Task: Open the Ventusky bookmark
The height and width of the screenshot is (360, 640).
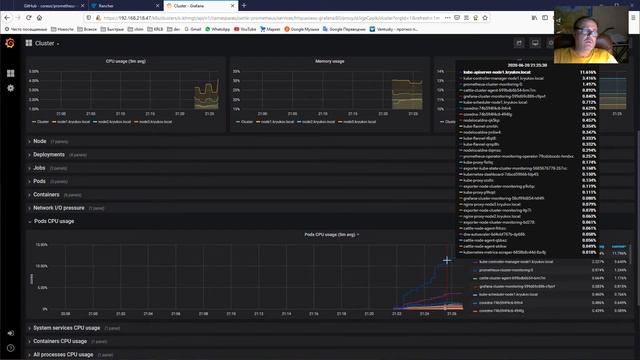Action: point(394,29)
